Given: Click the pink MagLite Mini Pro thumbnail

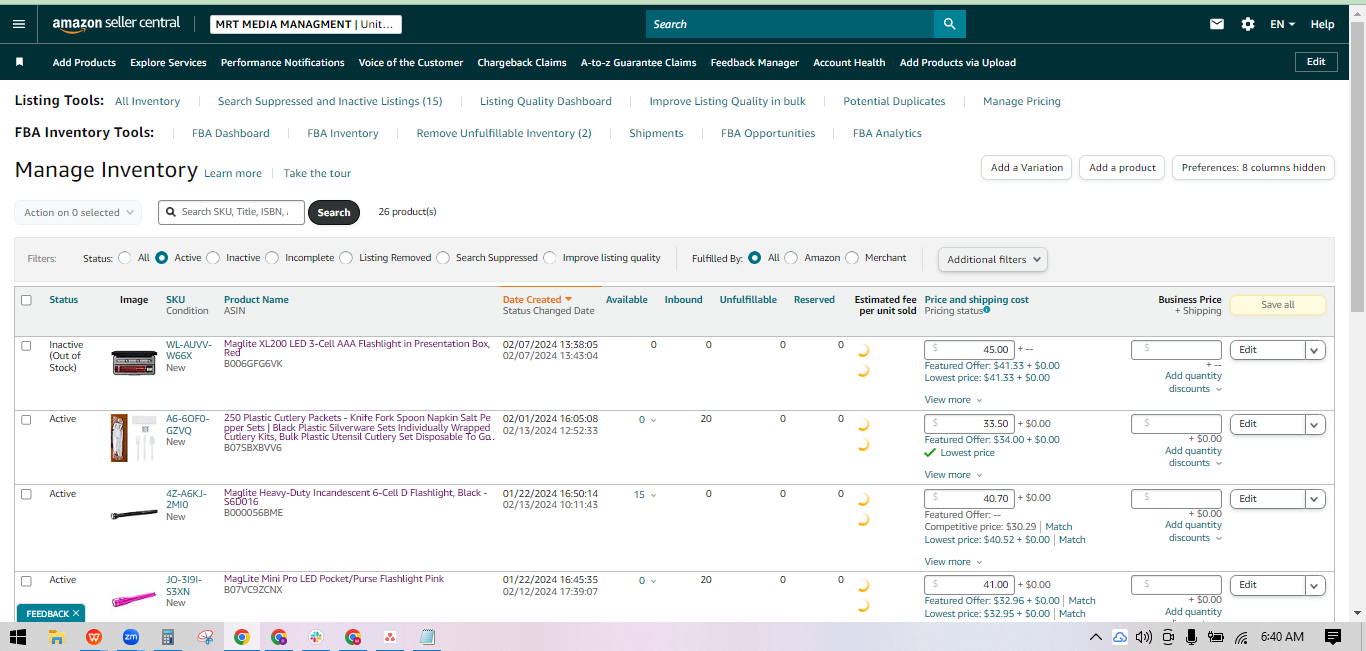Looking at the screenshot, I should tap(134, 599).
